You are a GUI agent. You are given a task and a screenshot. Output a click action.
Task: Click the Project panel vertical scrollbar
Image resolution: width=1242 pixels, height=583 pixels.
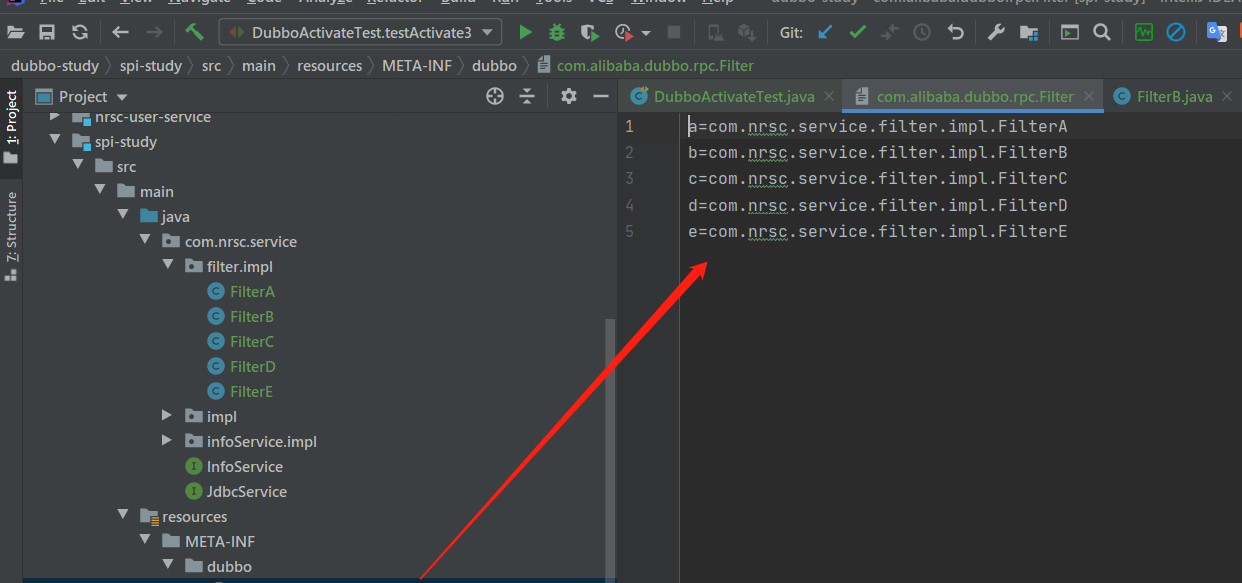pos(611,448)
